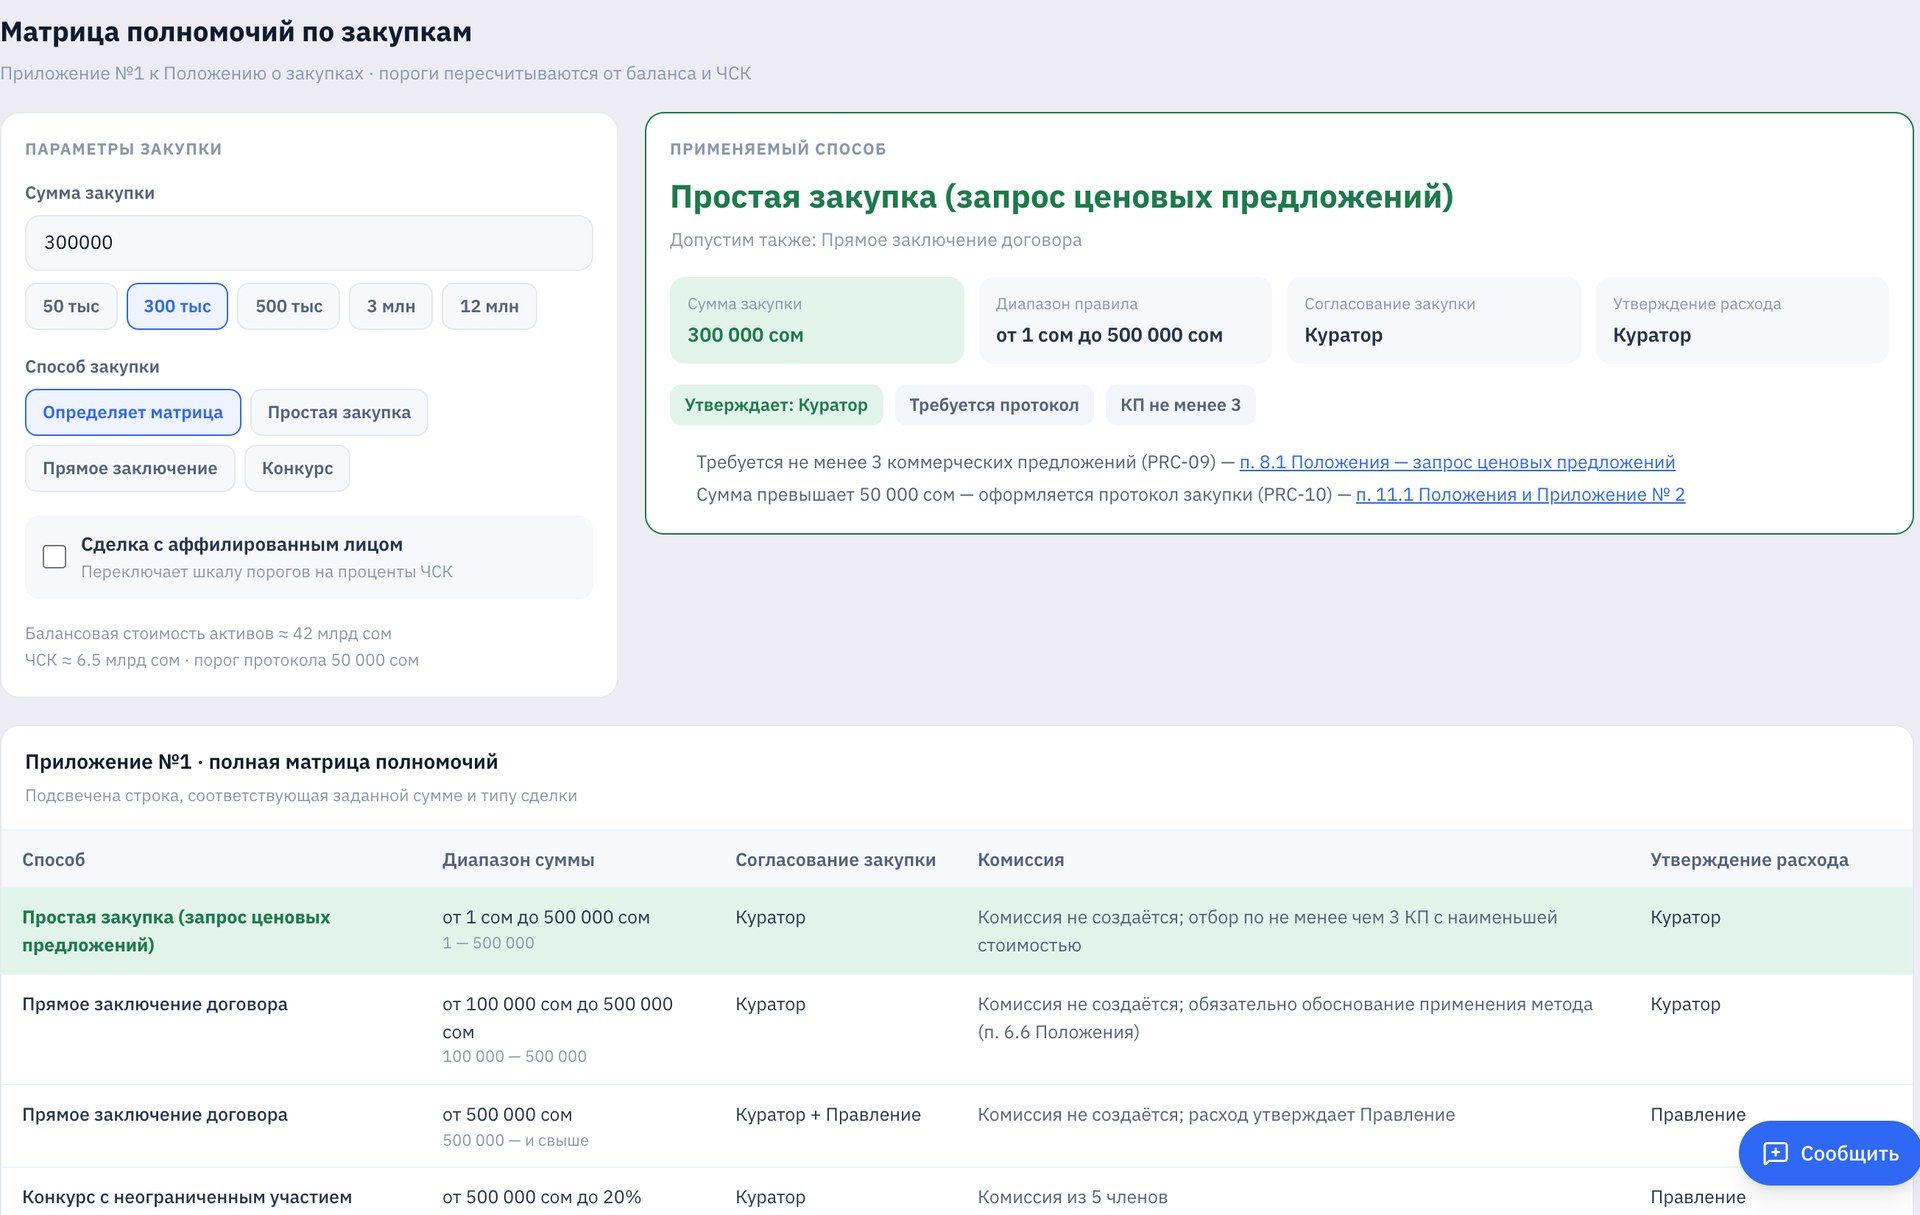Screen dimensions: 1920x1215
Task: Select the 300 тыс preset amount
Action: [x=177, y=306]
